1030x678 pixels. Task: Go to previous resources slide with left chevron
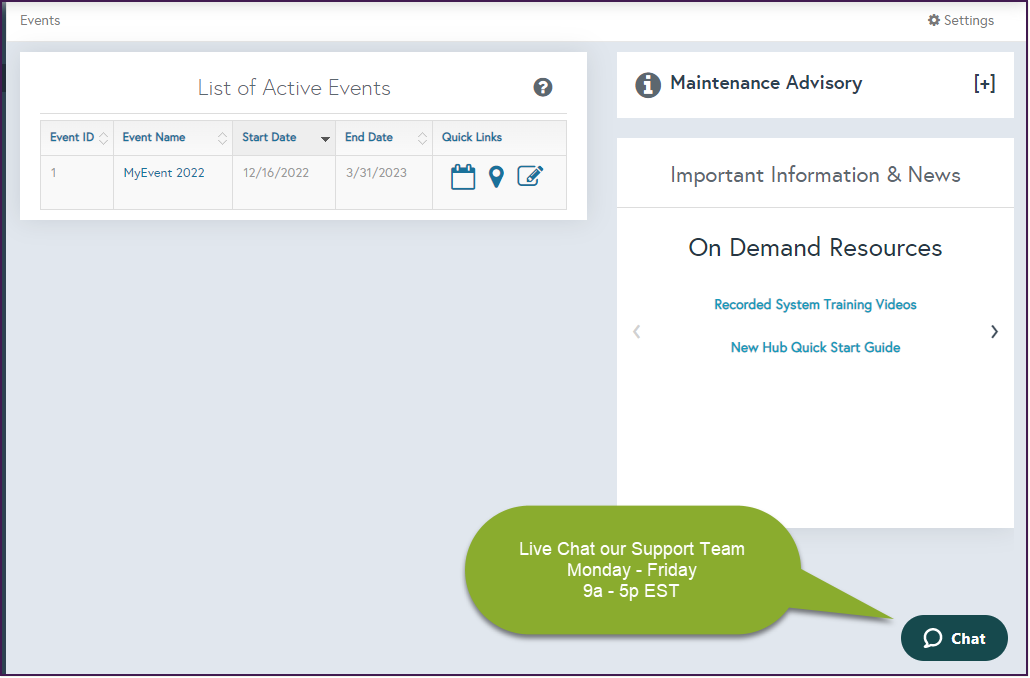click(x=637, y=332)
